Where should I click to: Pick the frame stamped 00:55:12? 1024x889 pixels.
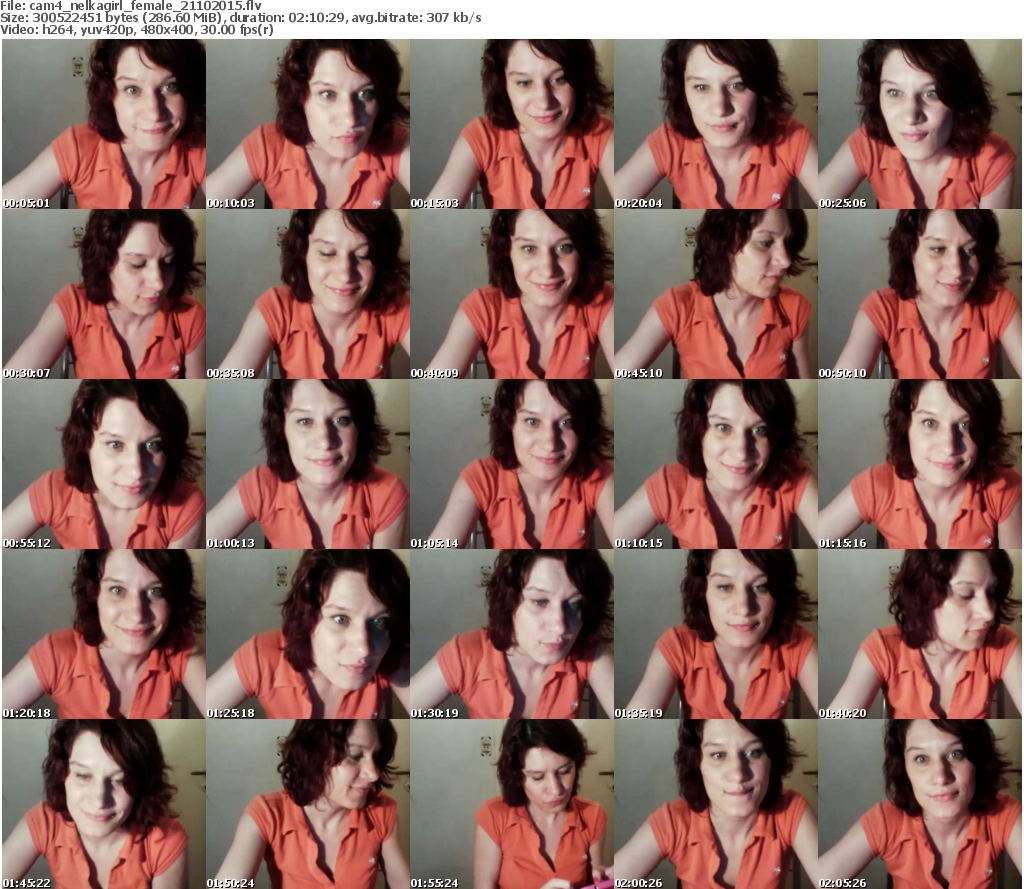(x=104, y=464)
